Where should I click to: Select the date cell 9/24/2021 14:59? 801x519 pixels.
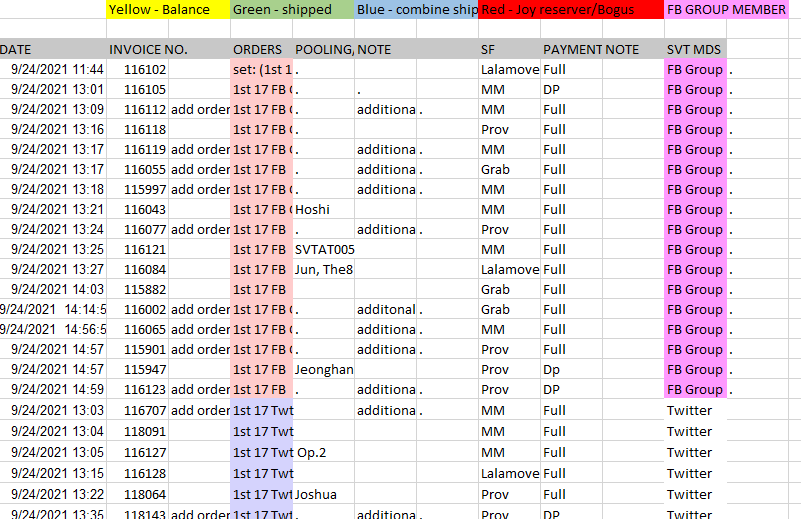click(x=53, y=389)
